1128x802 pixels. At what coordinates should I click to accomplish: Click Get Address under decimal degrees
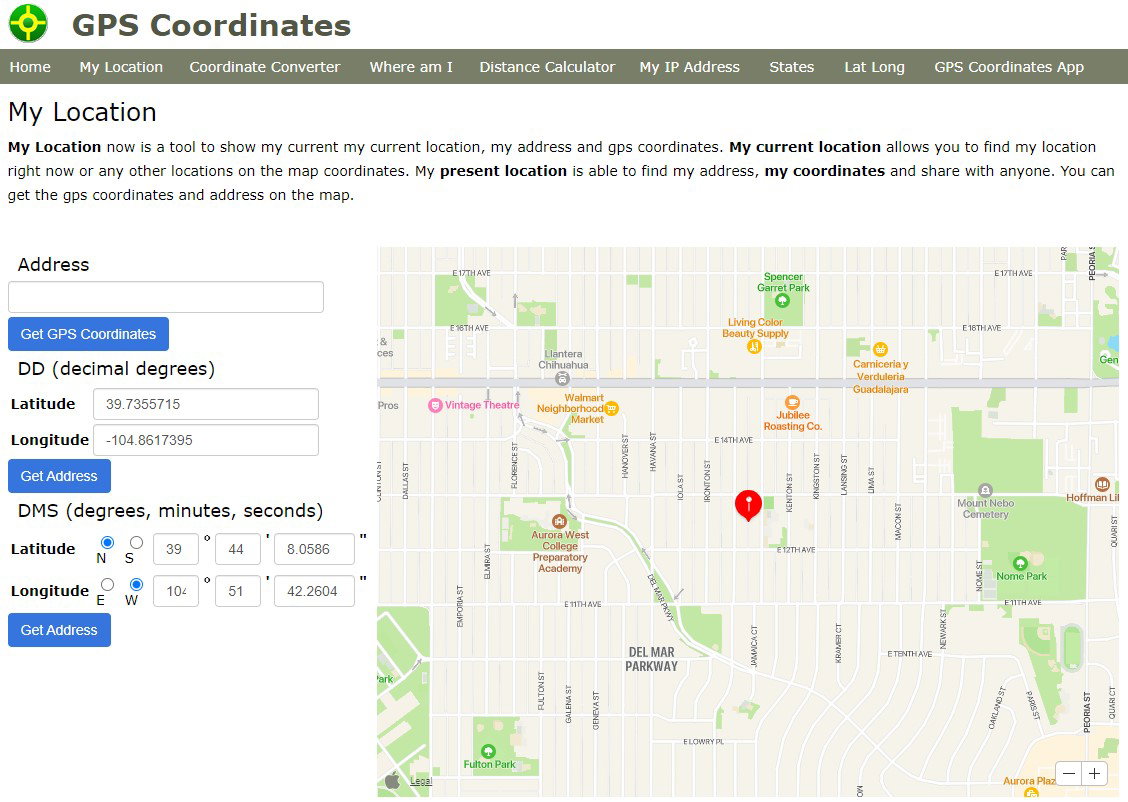(59, 476)
